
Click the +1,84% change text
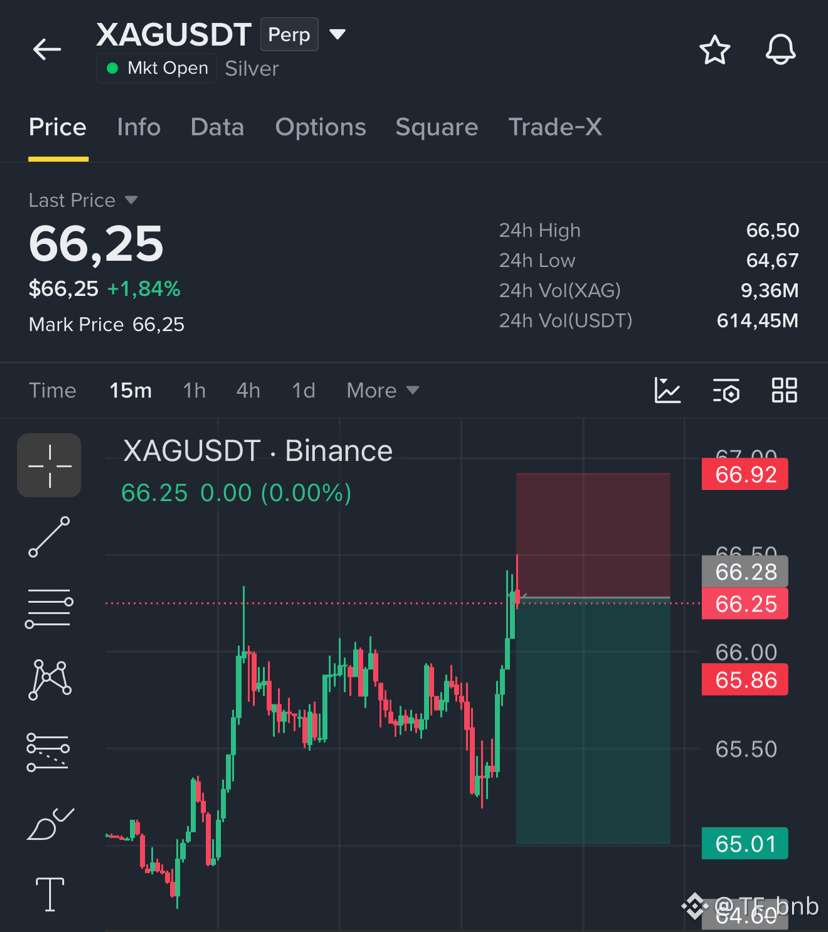(143, 289)
